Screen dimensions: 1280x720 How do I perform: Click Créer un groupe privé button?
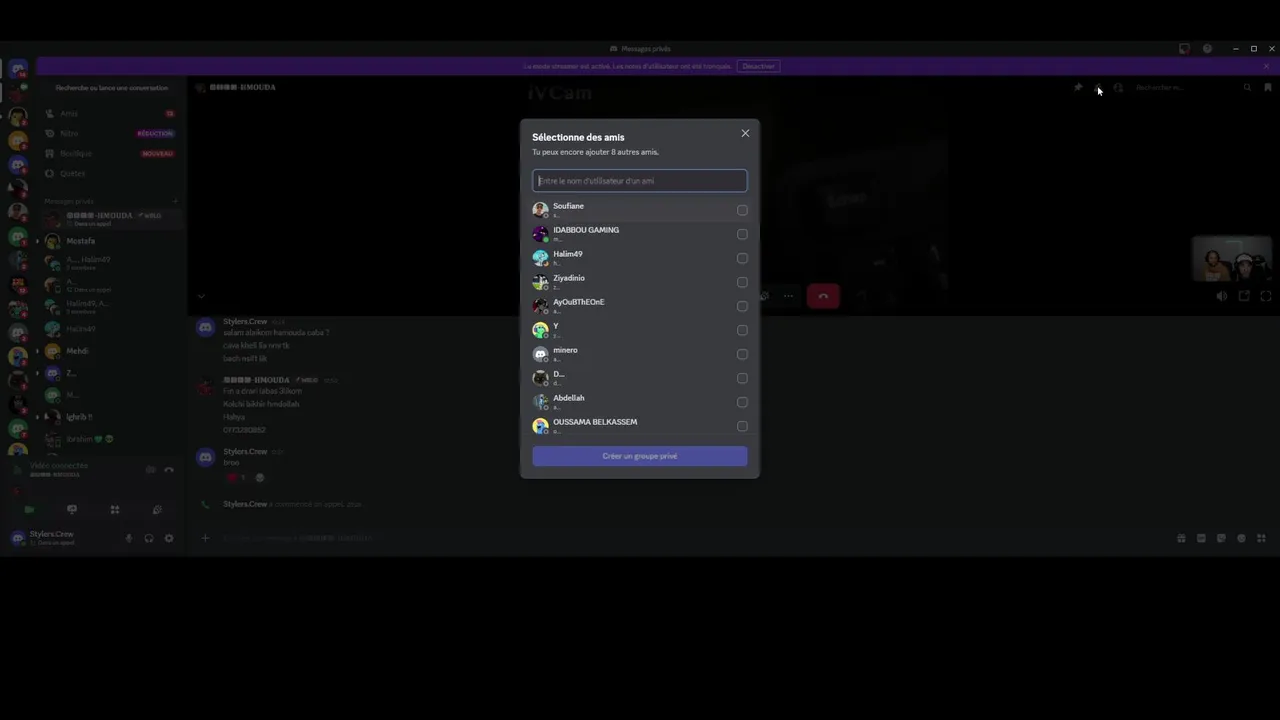[640, 456]
